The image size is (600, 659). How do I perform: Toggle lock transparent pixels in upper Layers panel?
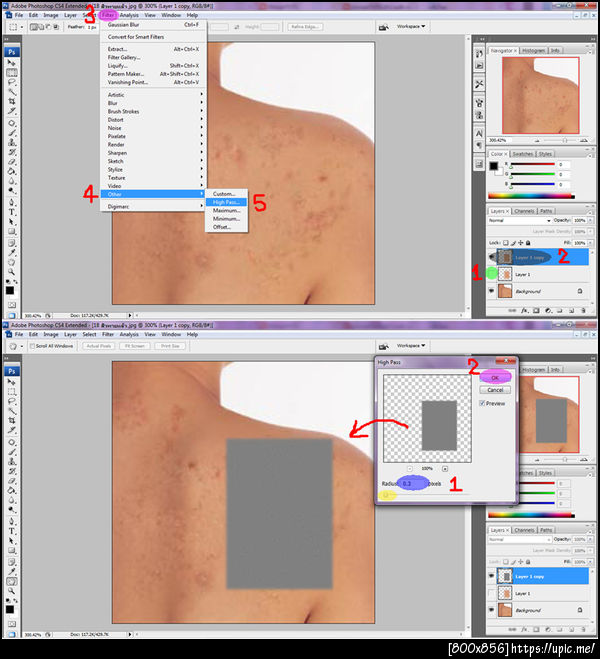(505, 243)
